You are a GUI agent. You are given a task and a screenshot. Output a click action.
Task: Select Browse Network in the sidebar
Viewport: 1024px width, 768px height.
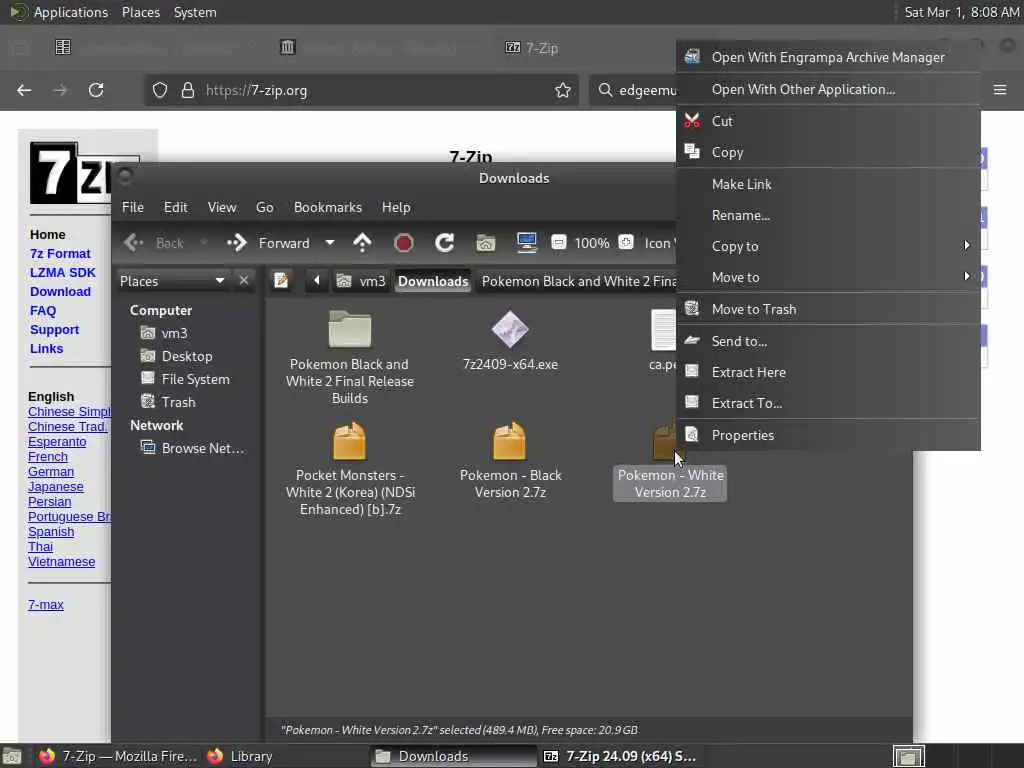point(202,448)
